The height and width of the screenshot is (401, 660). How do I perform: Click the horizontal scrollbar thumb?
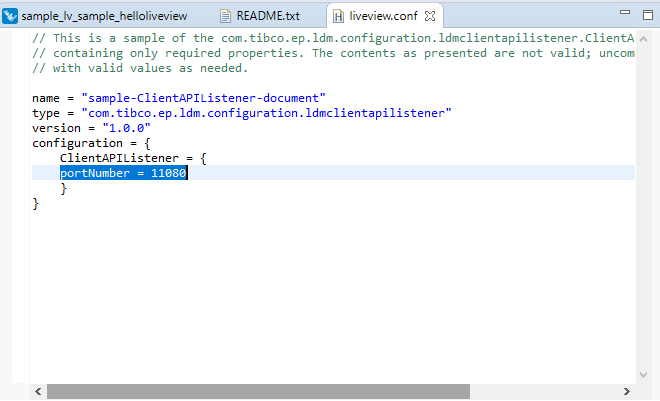(258, 391)
